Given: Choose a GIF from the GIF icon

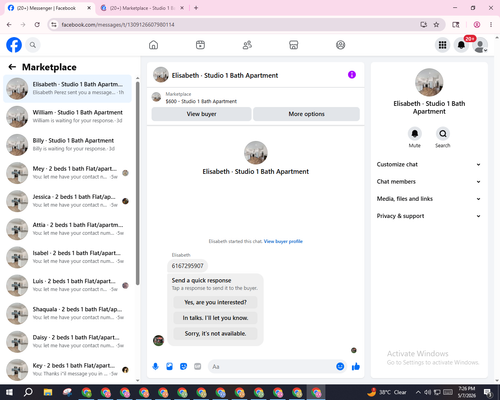Looking at the screenshot, I should tap(198, 367).
